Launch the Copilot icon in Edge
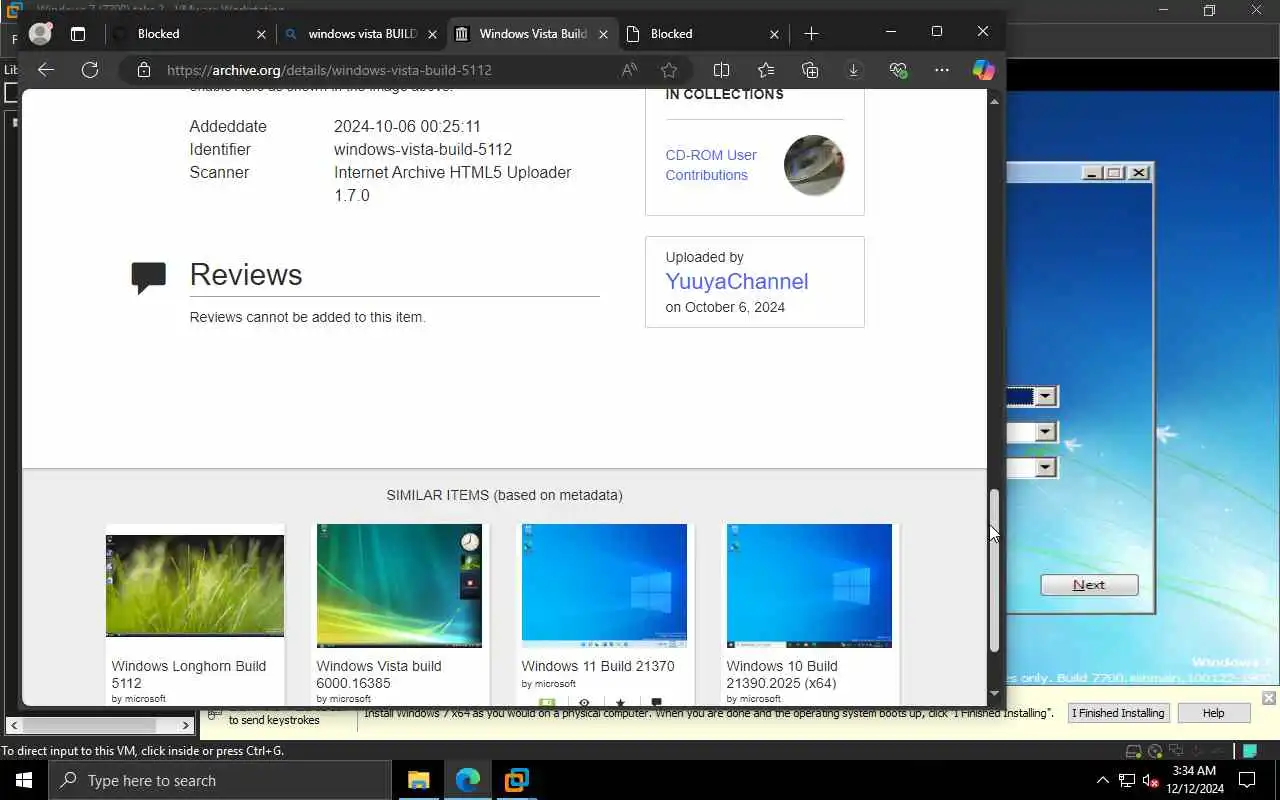 pyautogui.click(x=984, y=70)
